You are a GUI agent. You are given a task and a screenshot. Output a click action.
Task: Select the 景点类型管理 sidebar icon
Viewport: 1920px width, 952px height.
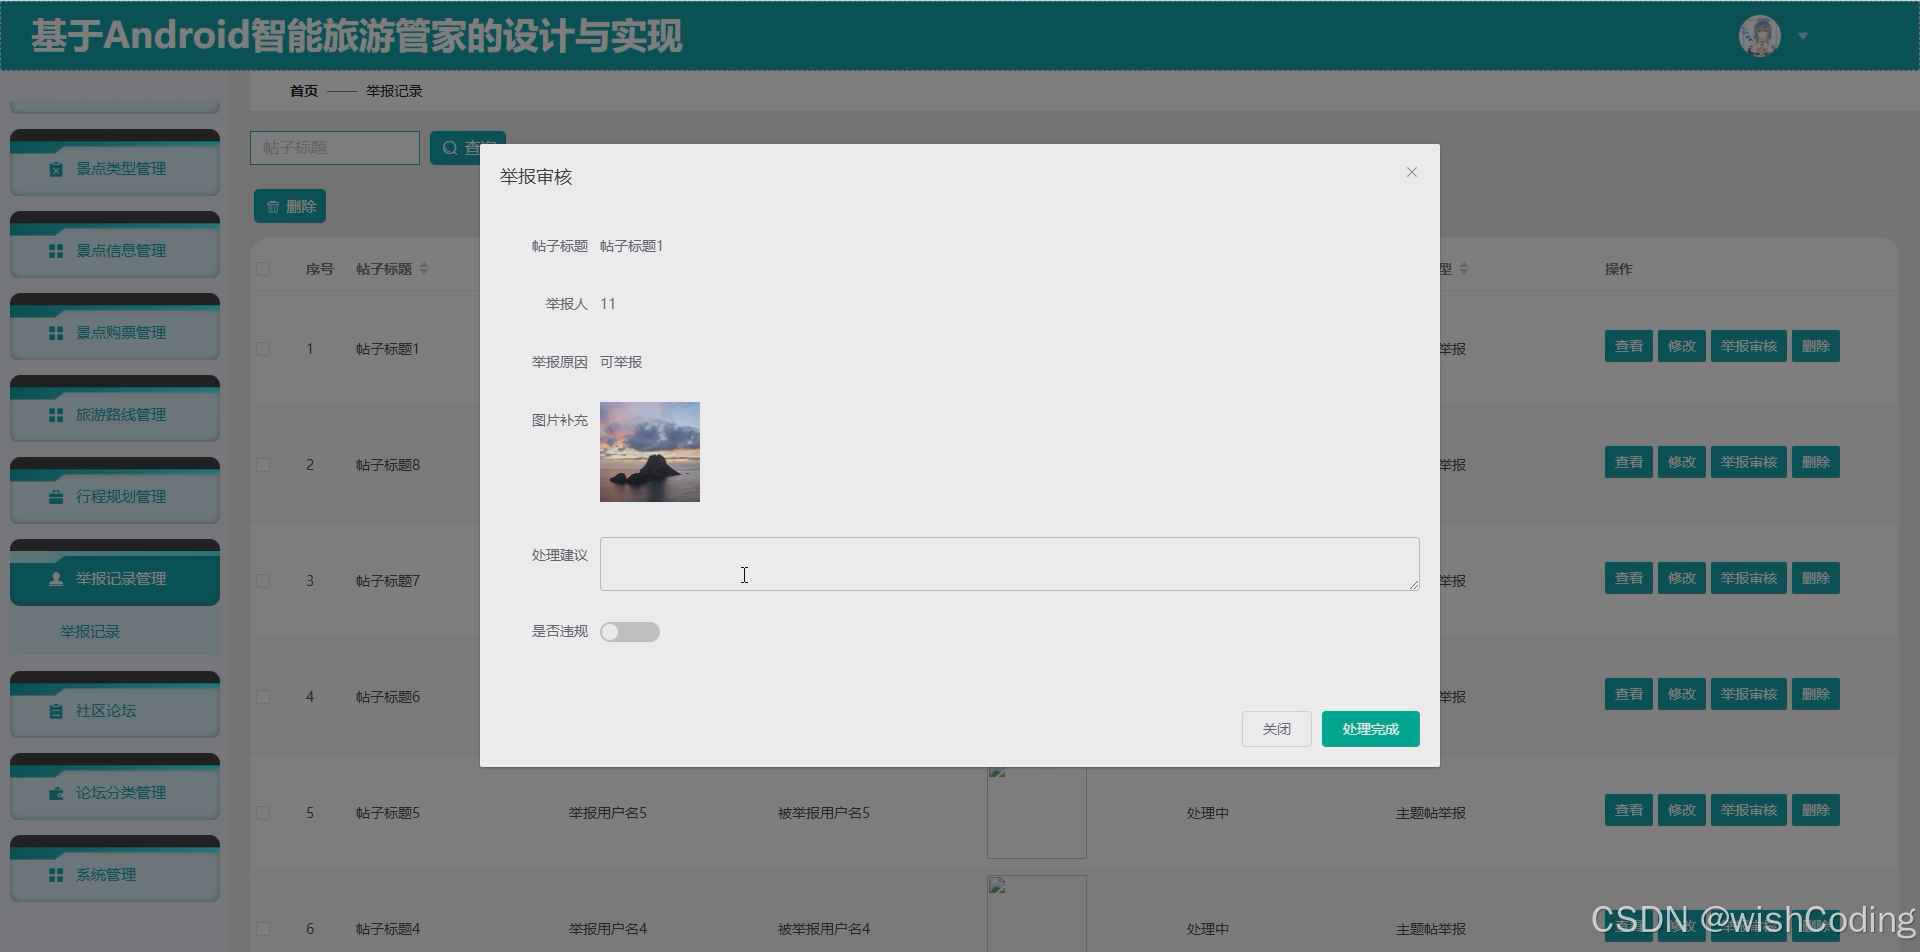[55, 168]
